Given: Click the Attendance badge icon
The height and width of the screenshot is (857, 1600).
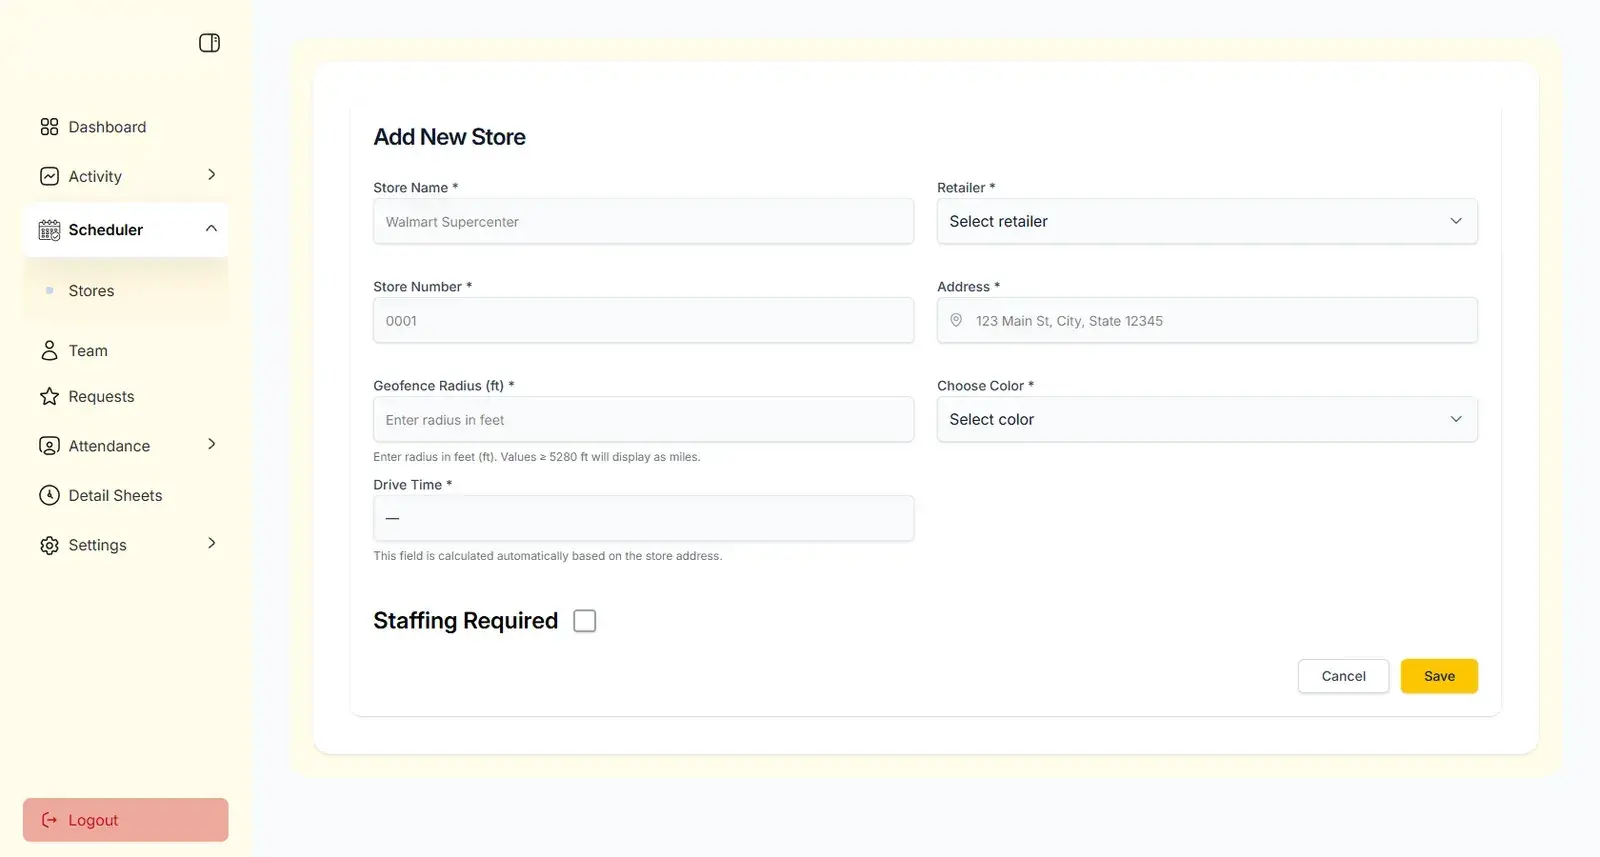Looking at the screenshot, I should click(x=49, y=445).
